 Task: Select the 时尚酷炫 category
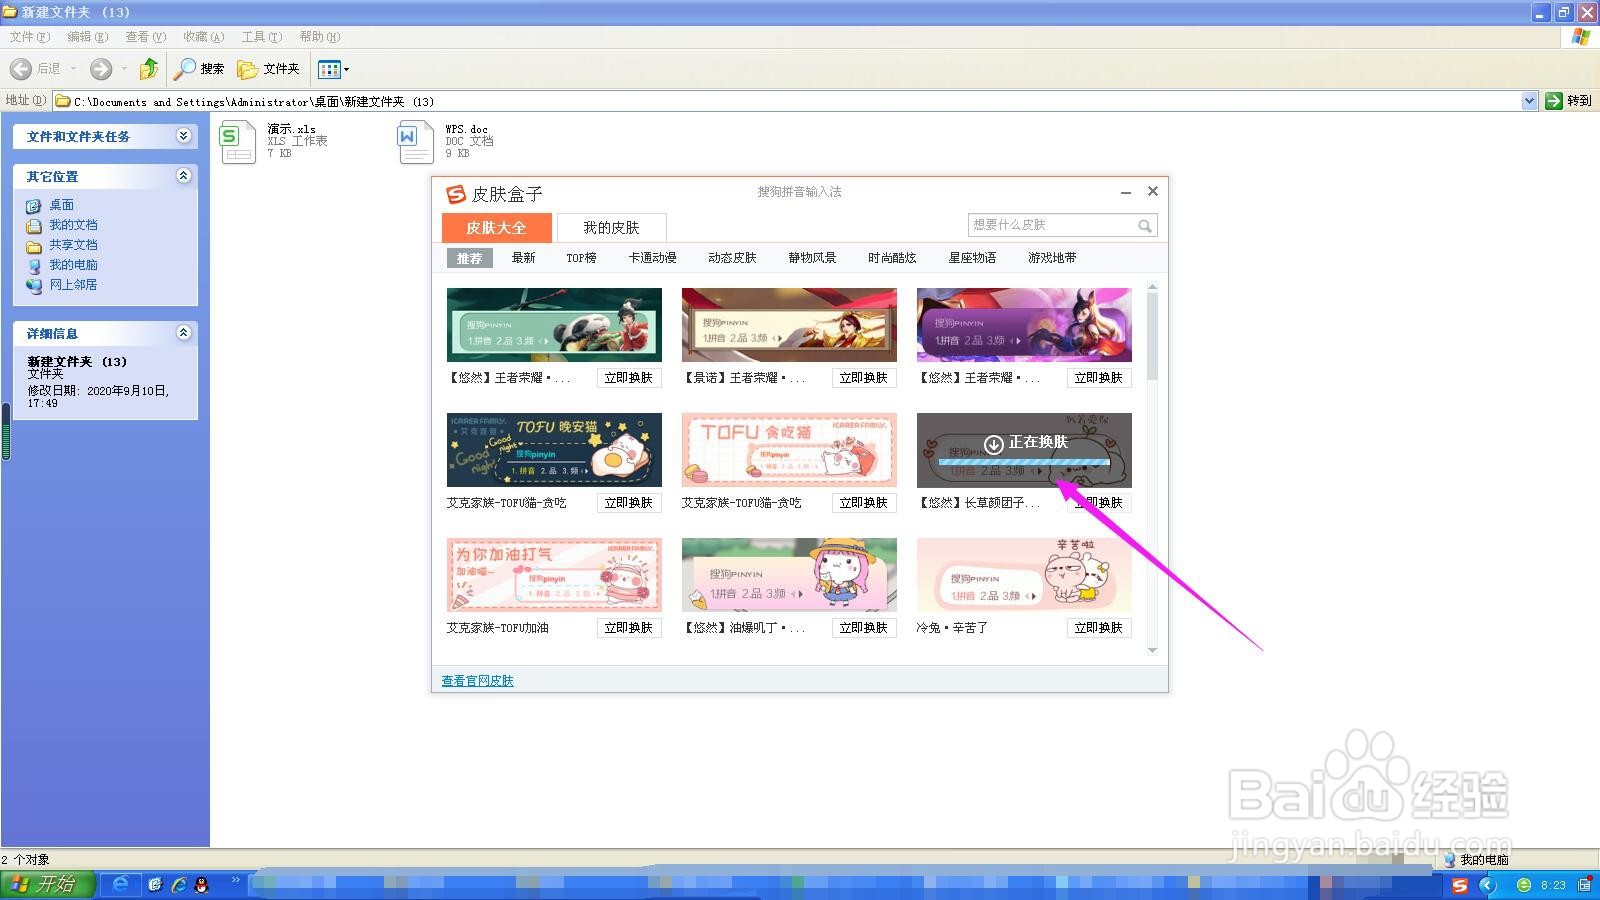[x=892, y=258]
